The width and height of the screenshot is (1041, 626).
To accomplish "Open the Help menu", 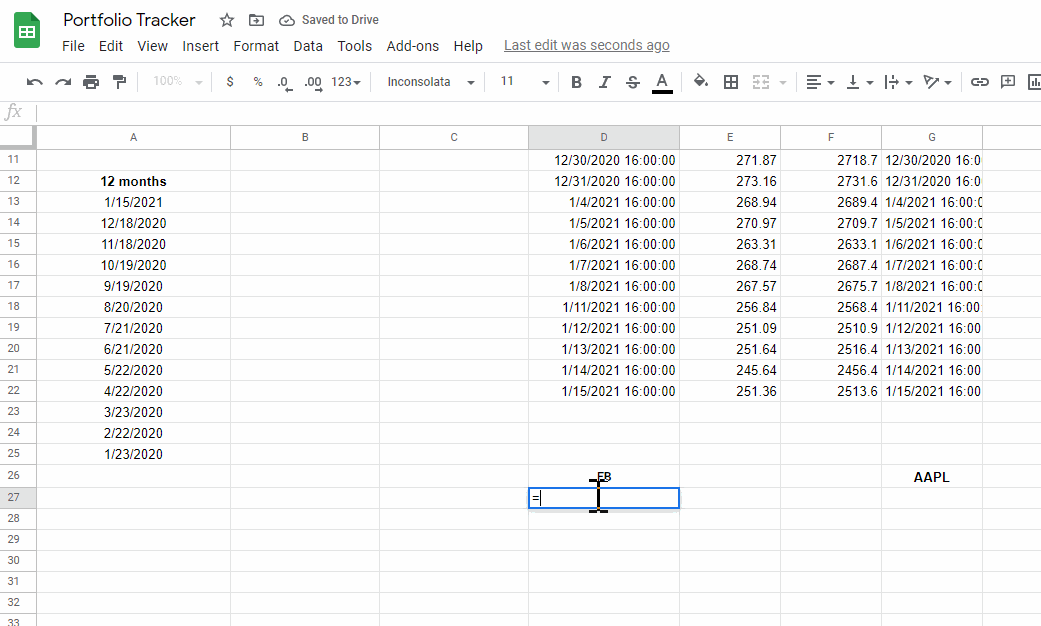I will 468,46.
